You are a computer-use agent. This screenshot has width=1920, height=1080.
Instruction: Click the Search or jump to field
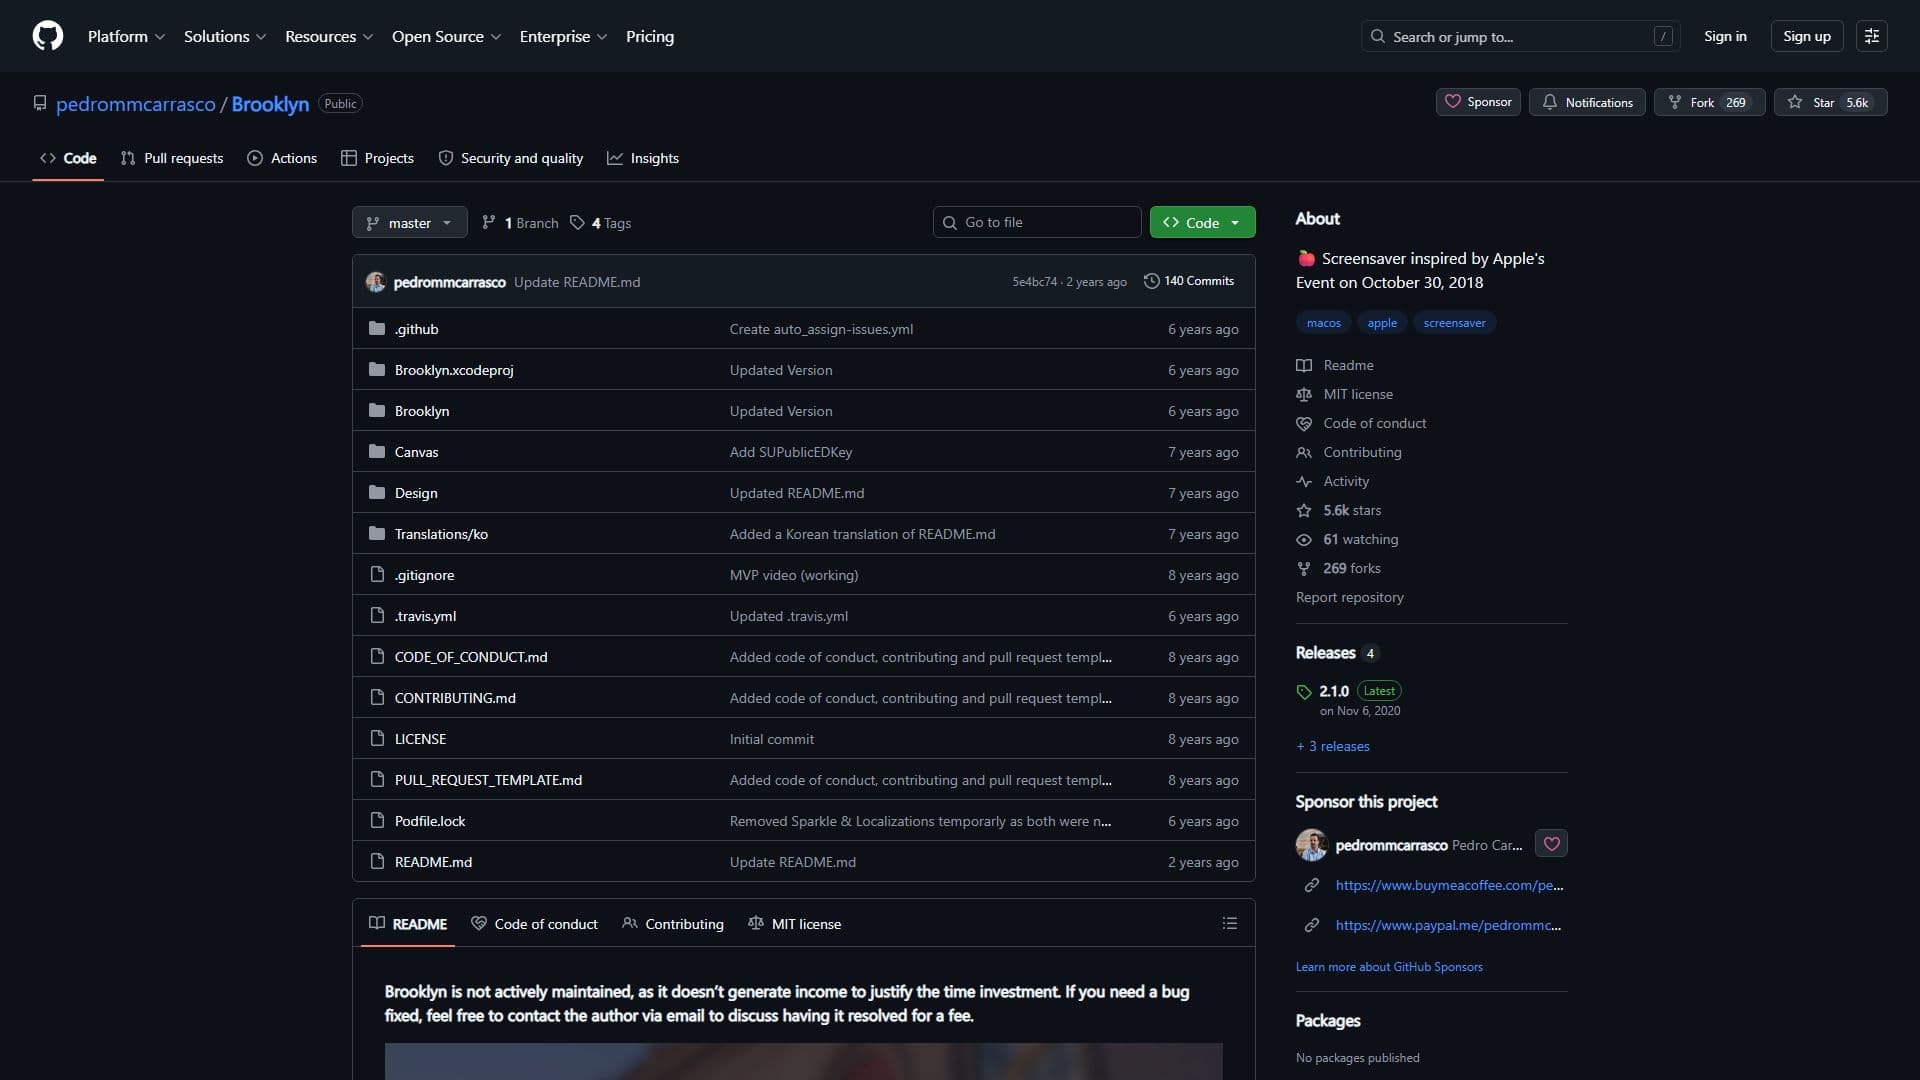coord(1521,36)
